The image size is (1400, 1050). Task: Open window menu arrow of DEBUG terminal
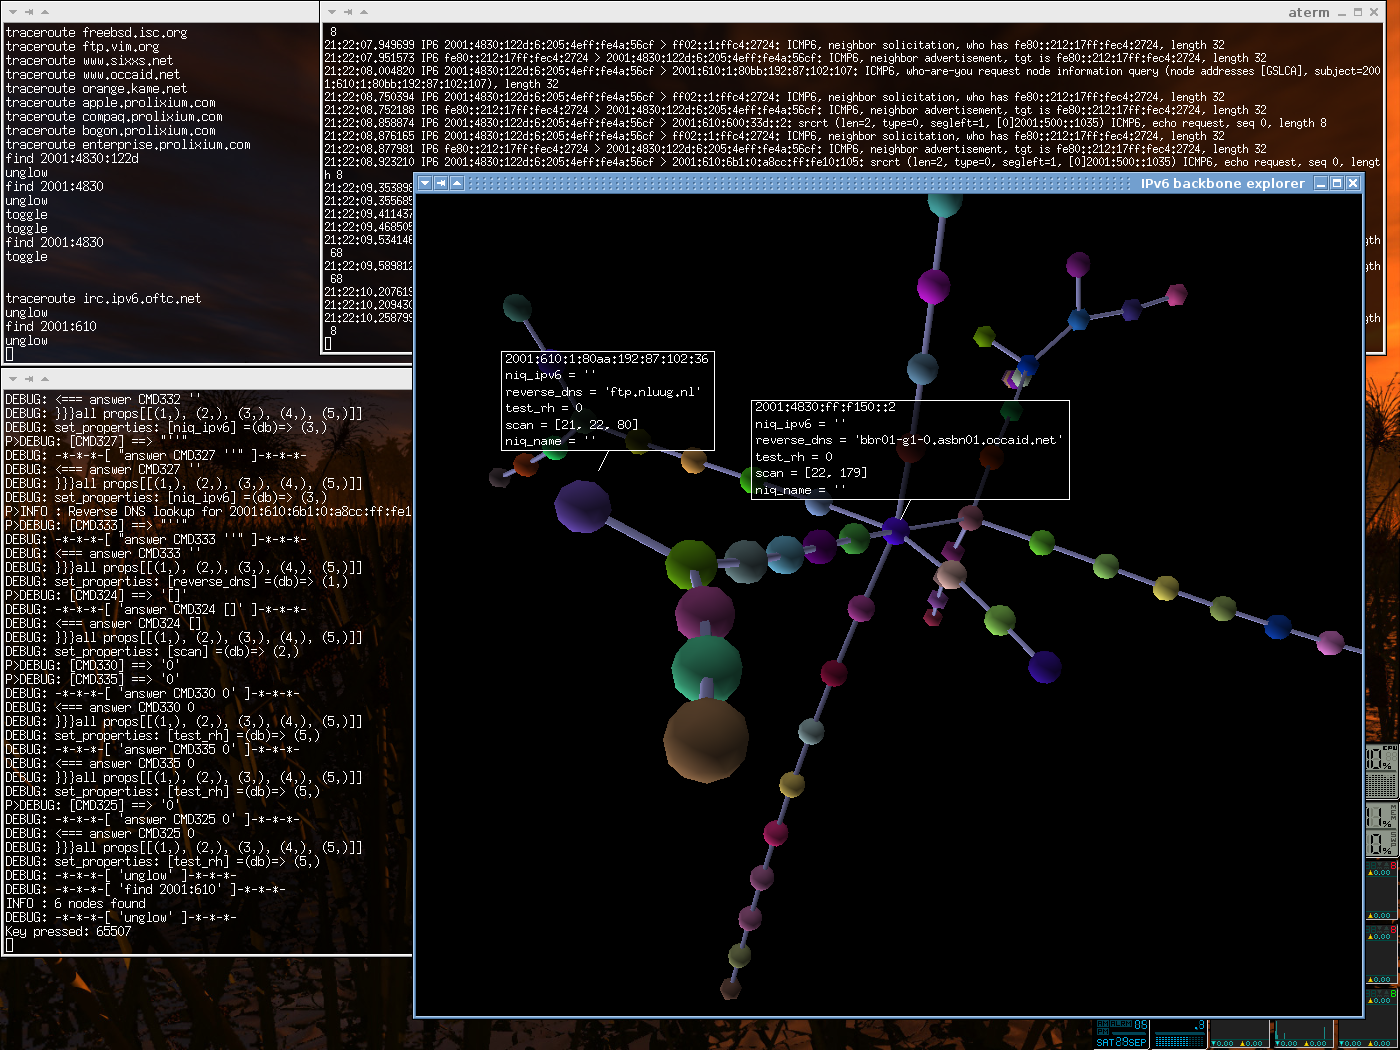click(x=13, y=379)
